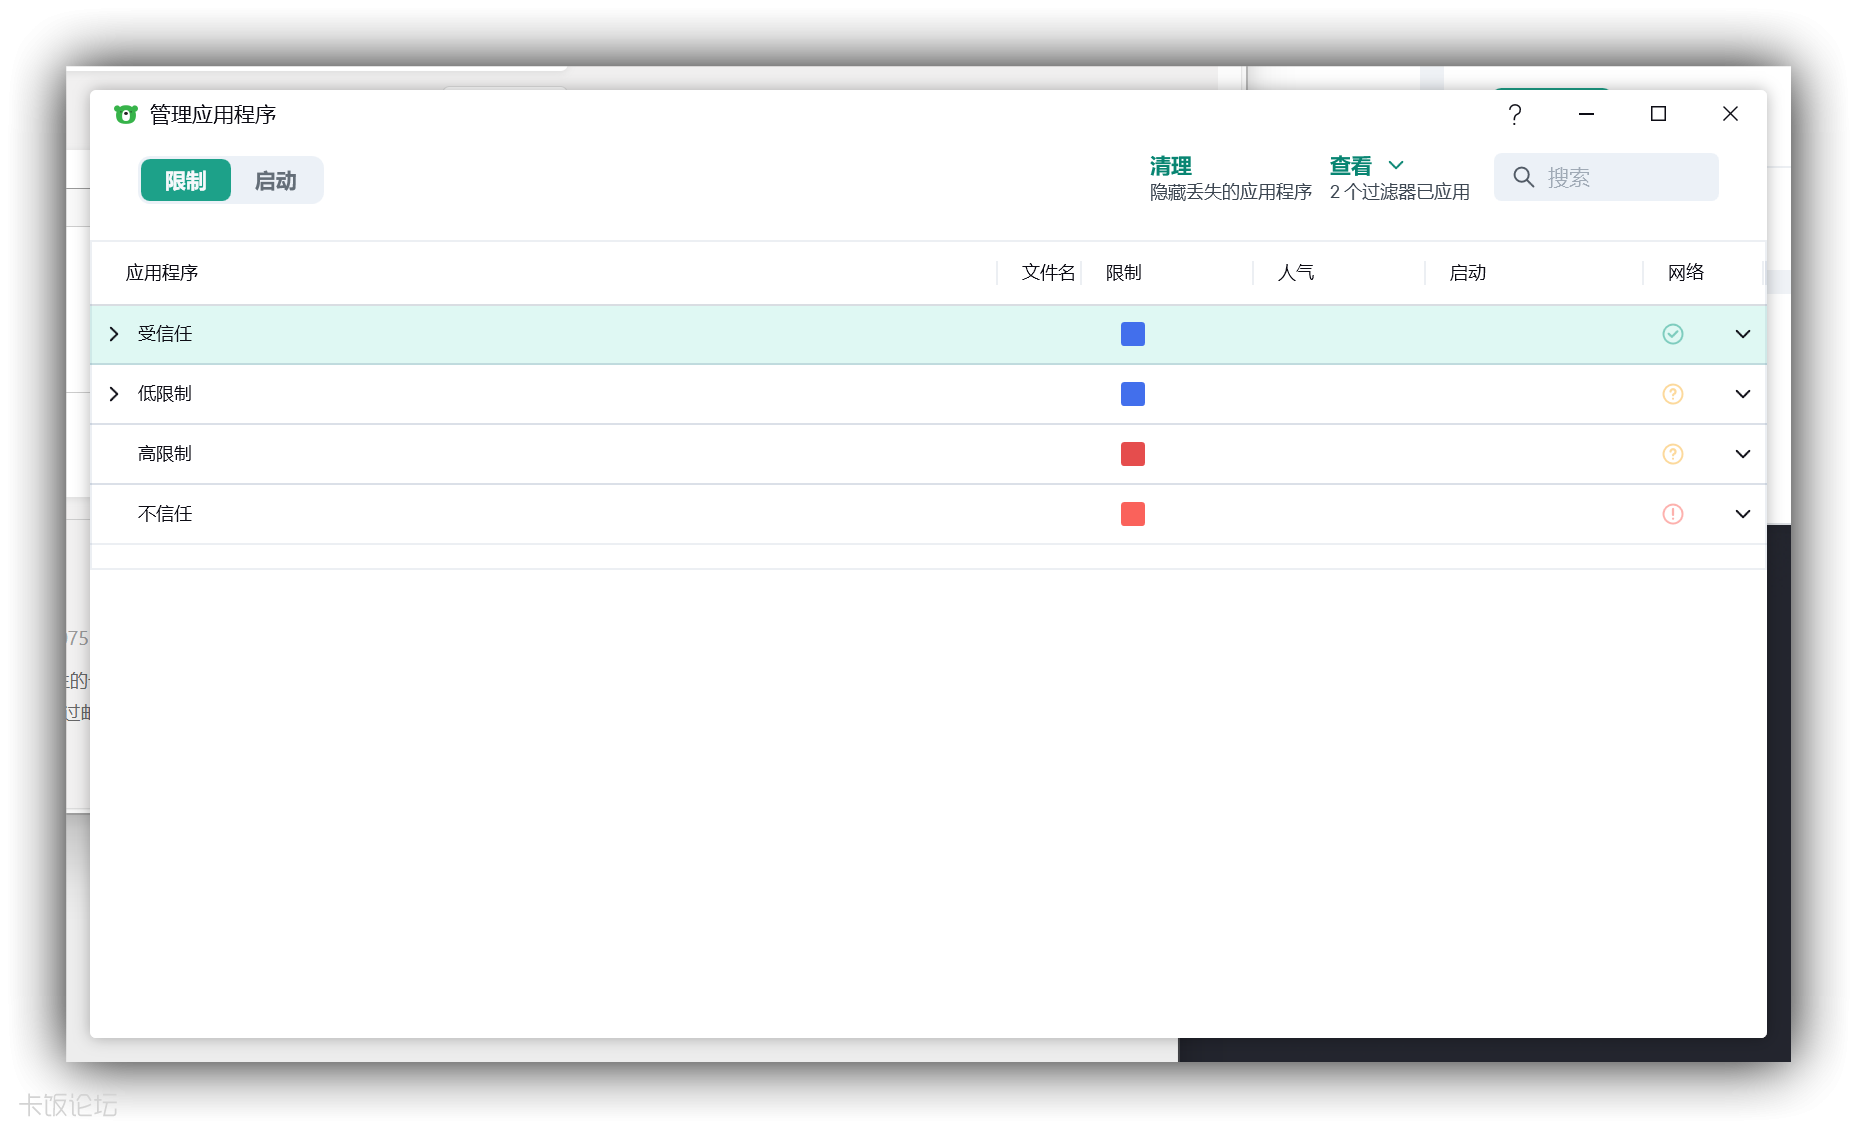Sort by the 人气 column header
The image size is (1857, 1128).
point(1296,273)
